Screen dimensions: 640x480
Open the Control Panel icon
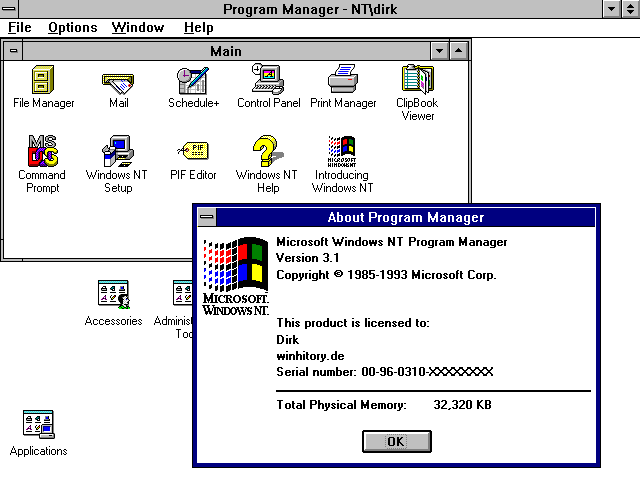click(x=268, y=79)
